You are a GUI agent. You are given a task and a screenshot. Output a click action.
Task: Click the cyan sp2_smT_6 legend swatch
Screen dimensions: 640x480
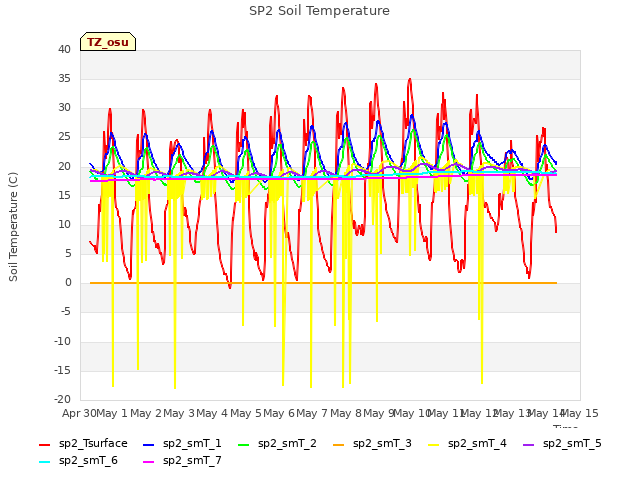coord(44,462)
